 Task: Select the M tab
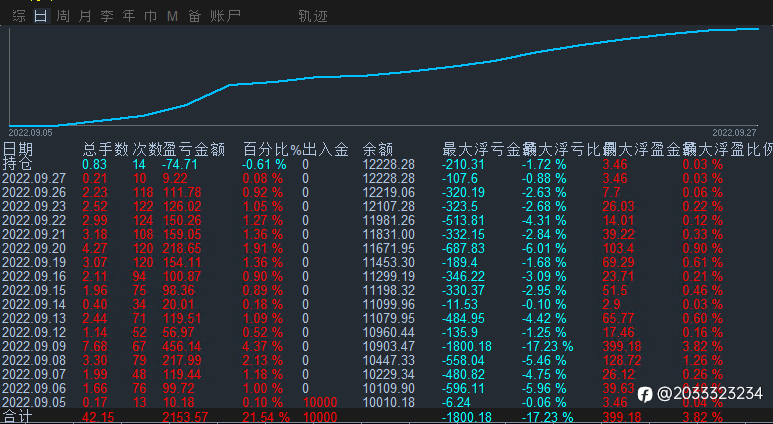point(172,16)
